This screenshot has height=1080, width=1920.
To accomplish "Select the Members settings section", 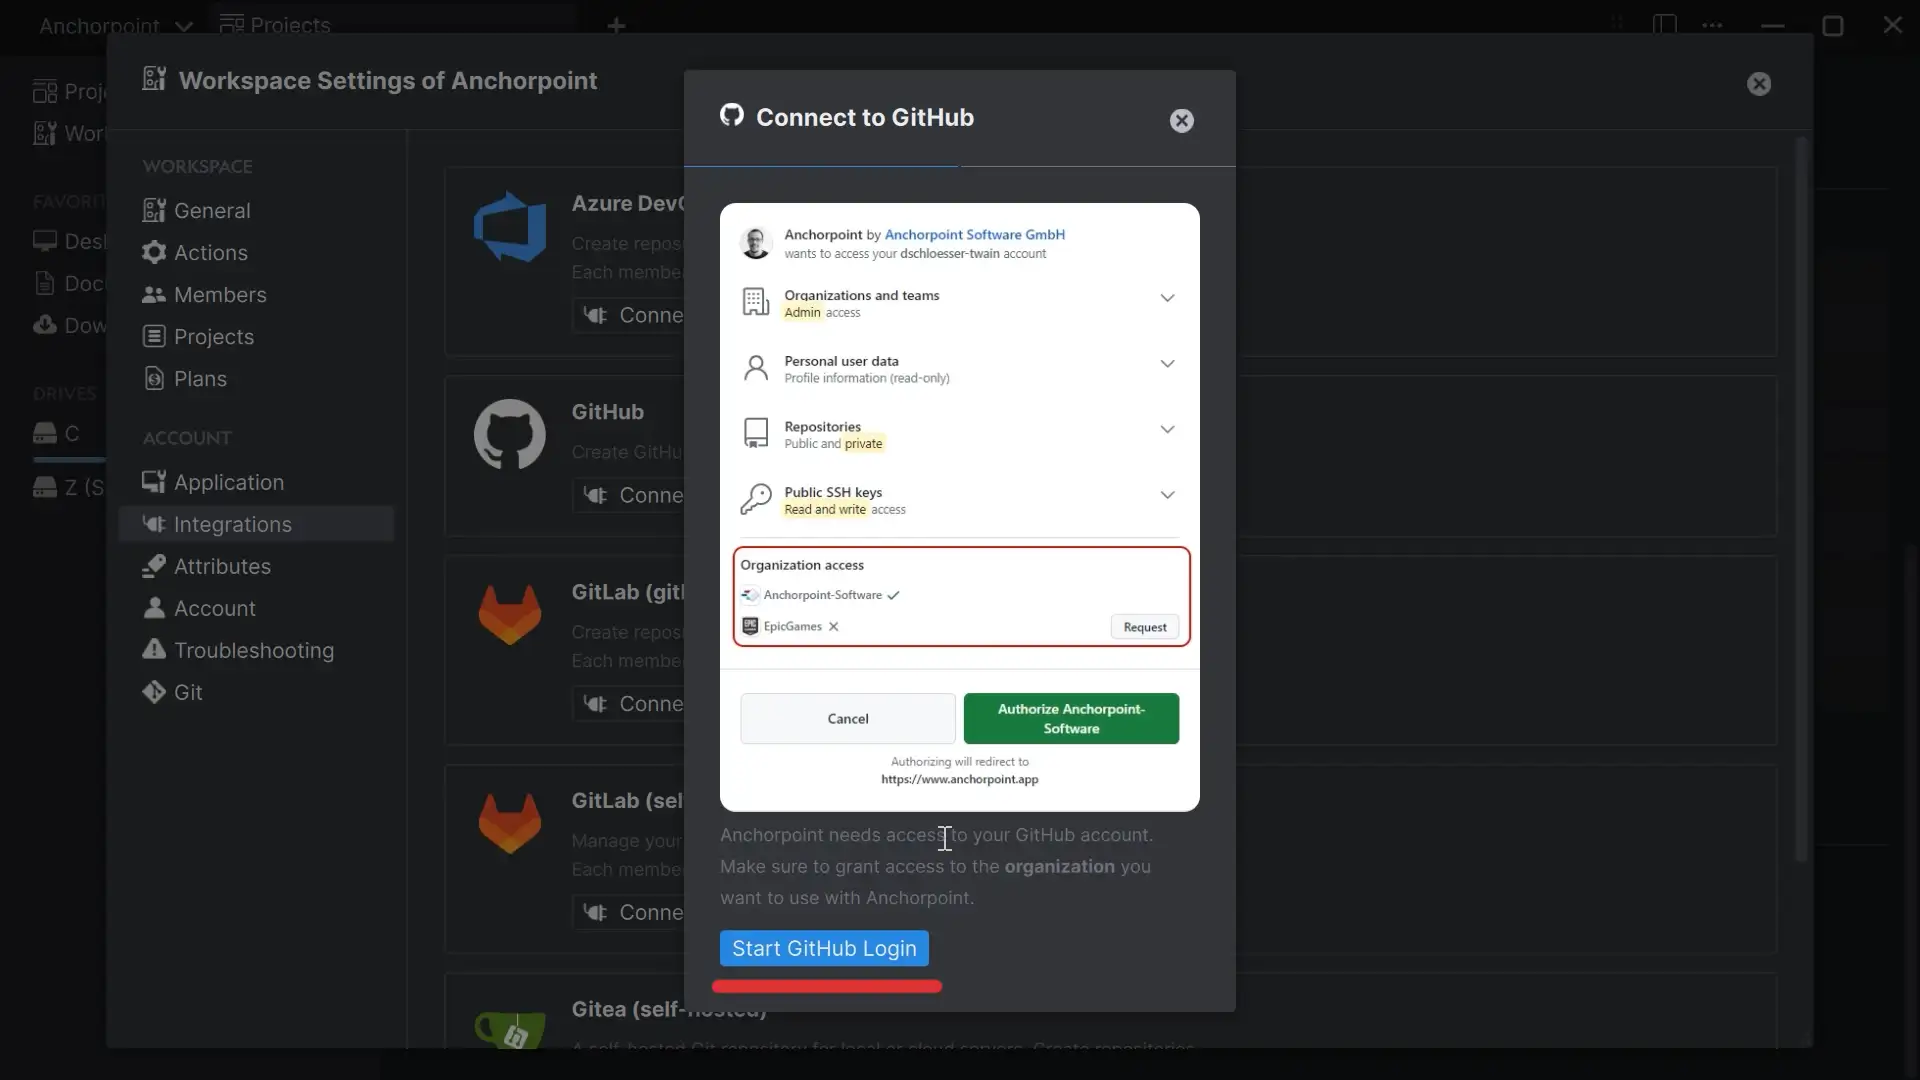I will point(220,294).
